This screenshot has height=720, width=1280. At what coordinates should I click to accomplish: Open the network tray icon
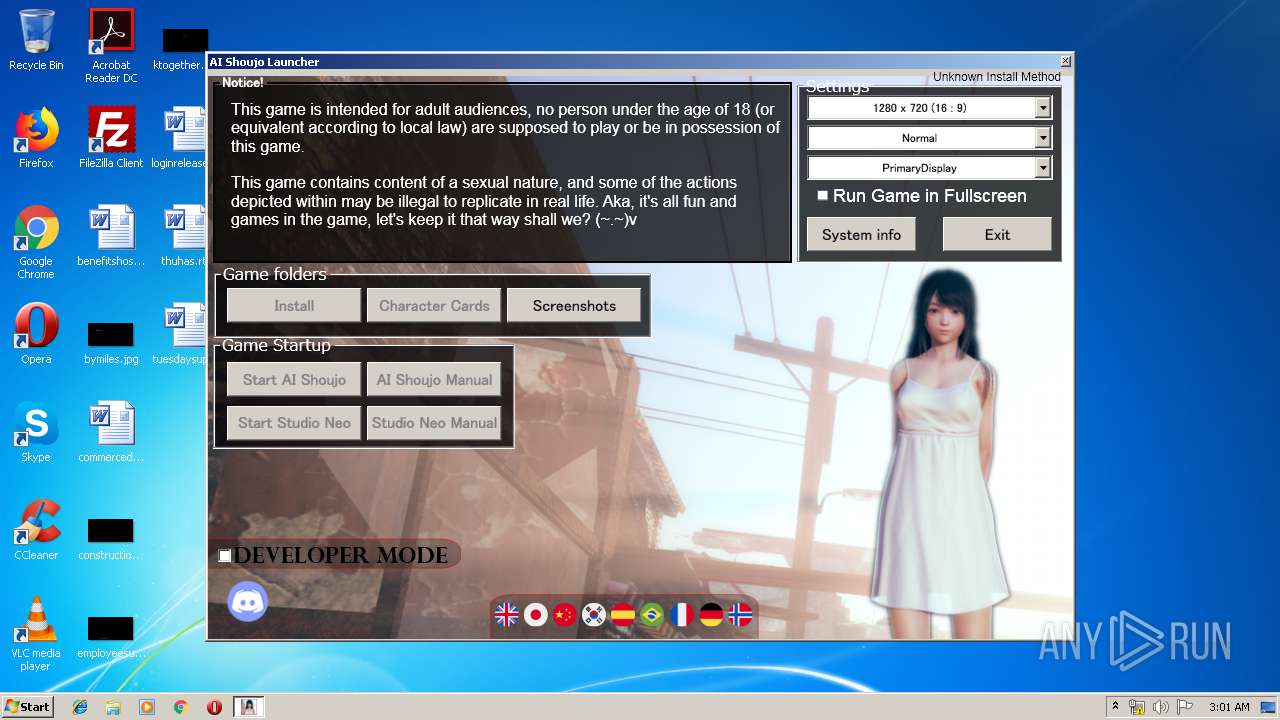pyautogui.click(x=1137, y=707)
